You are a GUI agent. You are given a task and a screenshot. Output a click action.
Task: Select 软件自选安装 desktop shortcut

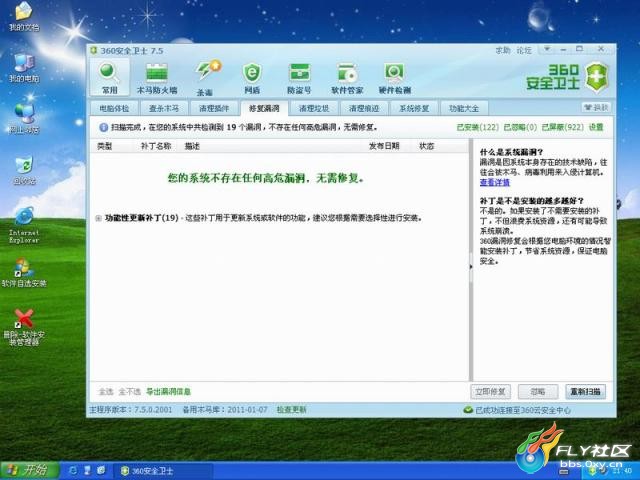point(24,273)
